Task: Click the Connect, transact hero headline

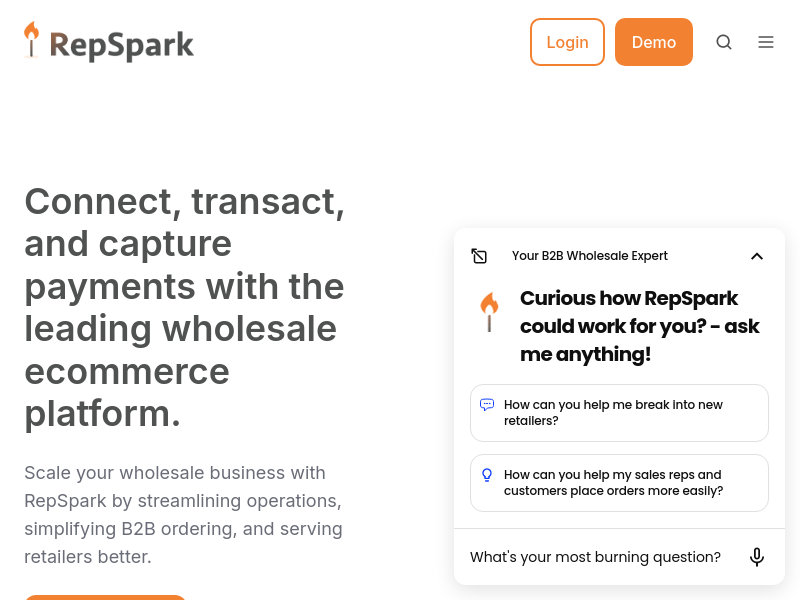Action: (184, 308)
